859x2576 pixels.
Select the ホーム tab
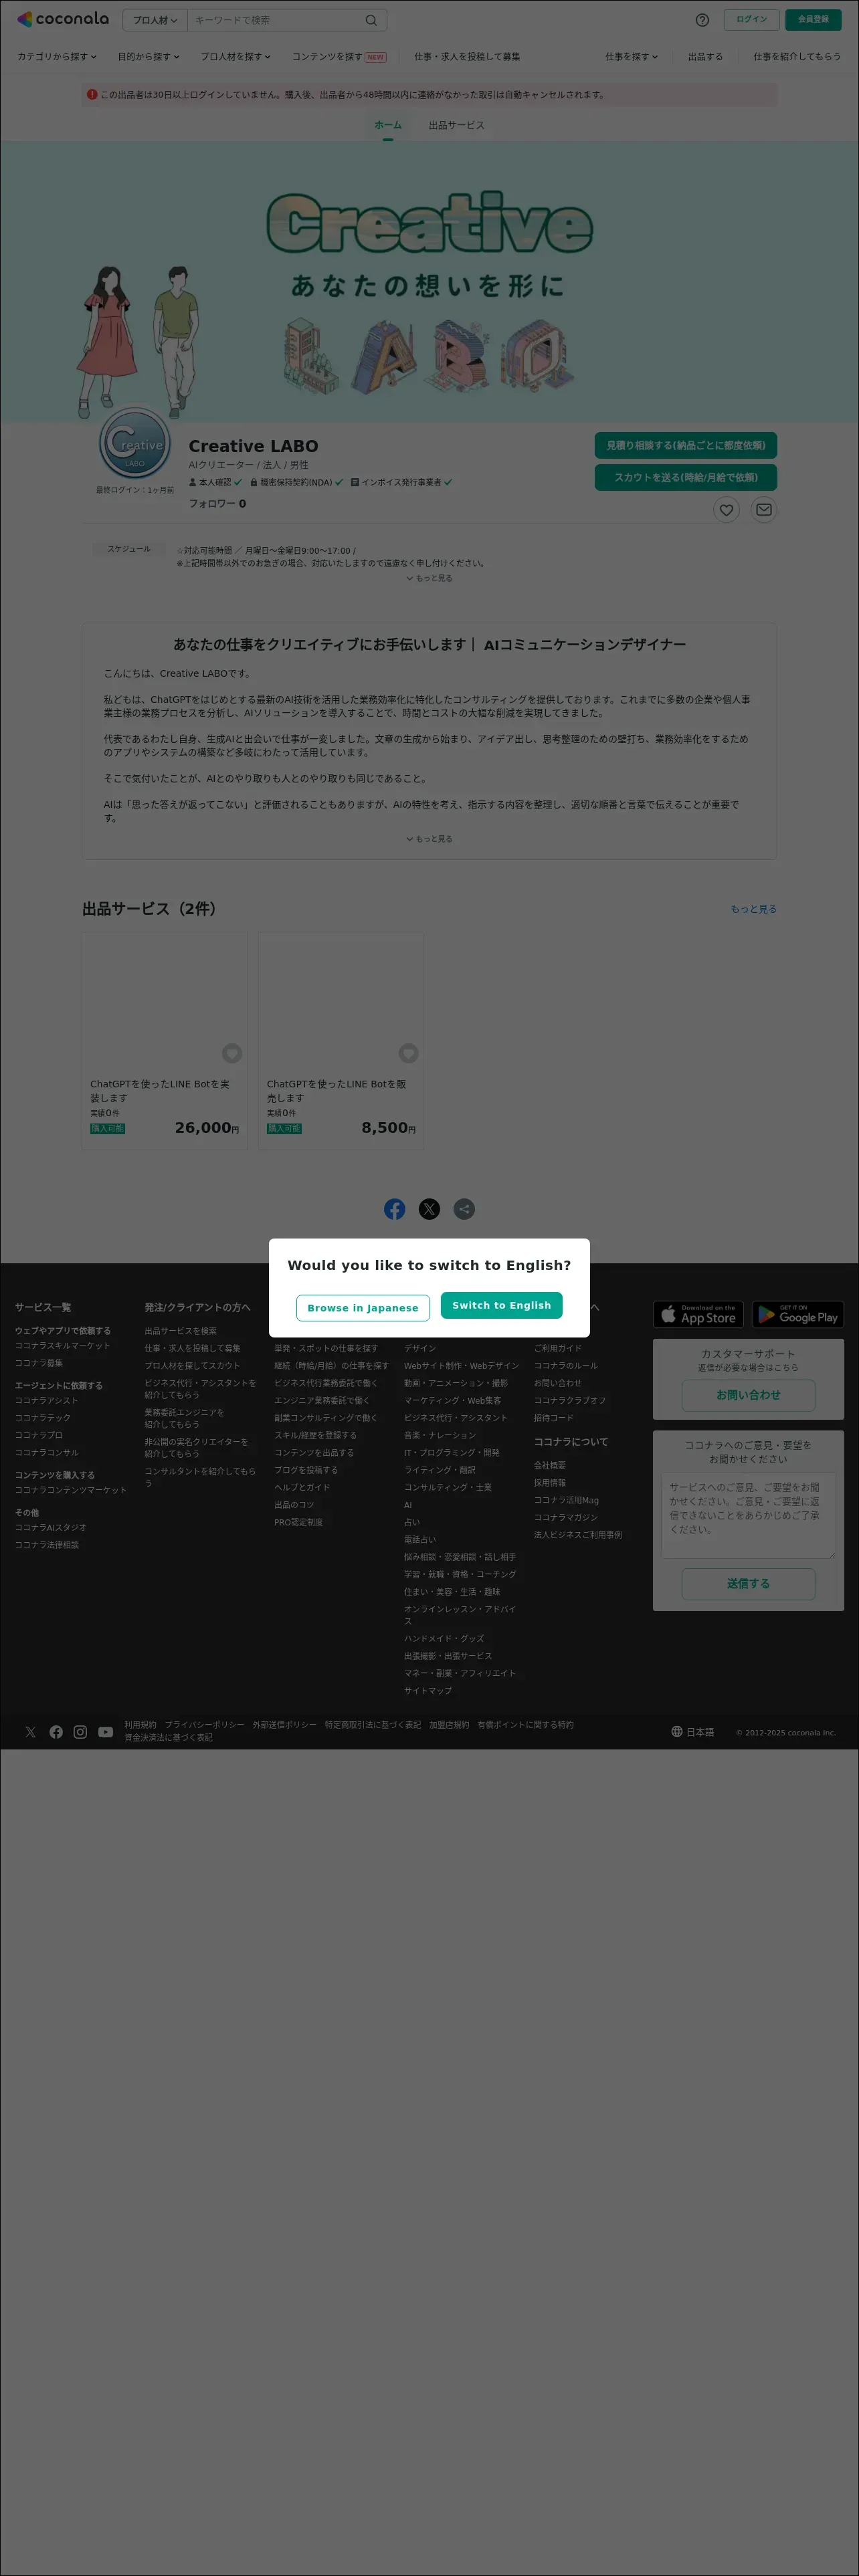click(x=388, y=125)
